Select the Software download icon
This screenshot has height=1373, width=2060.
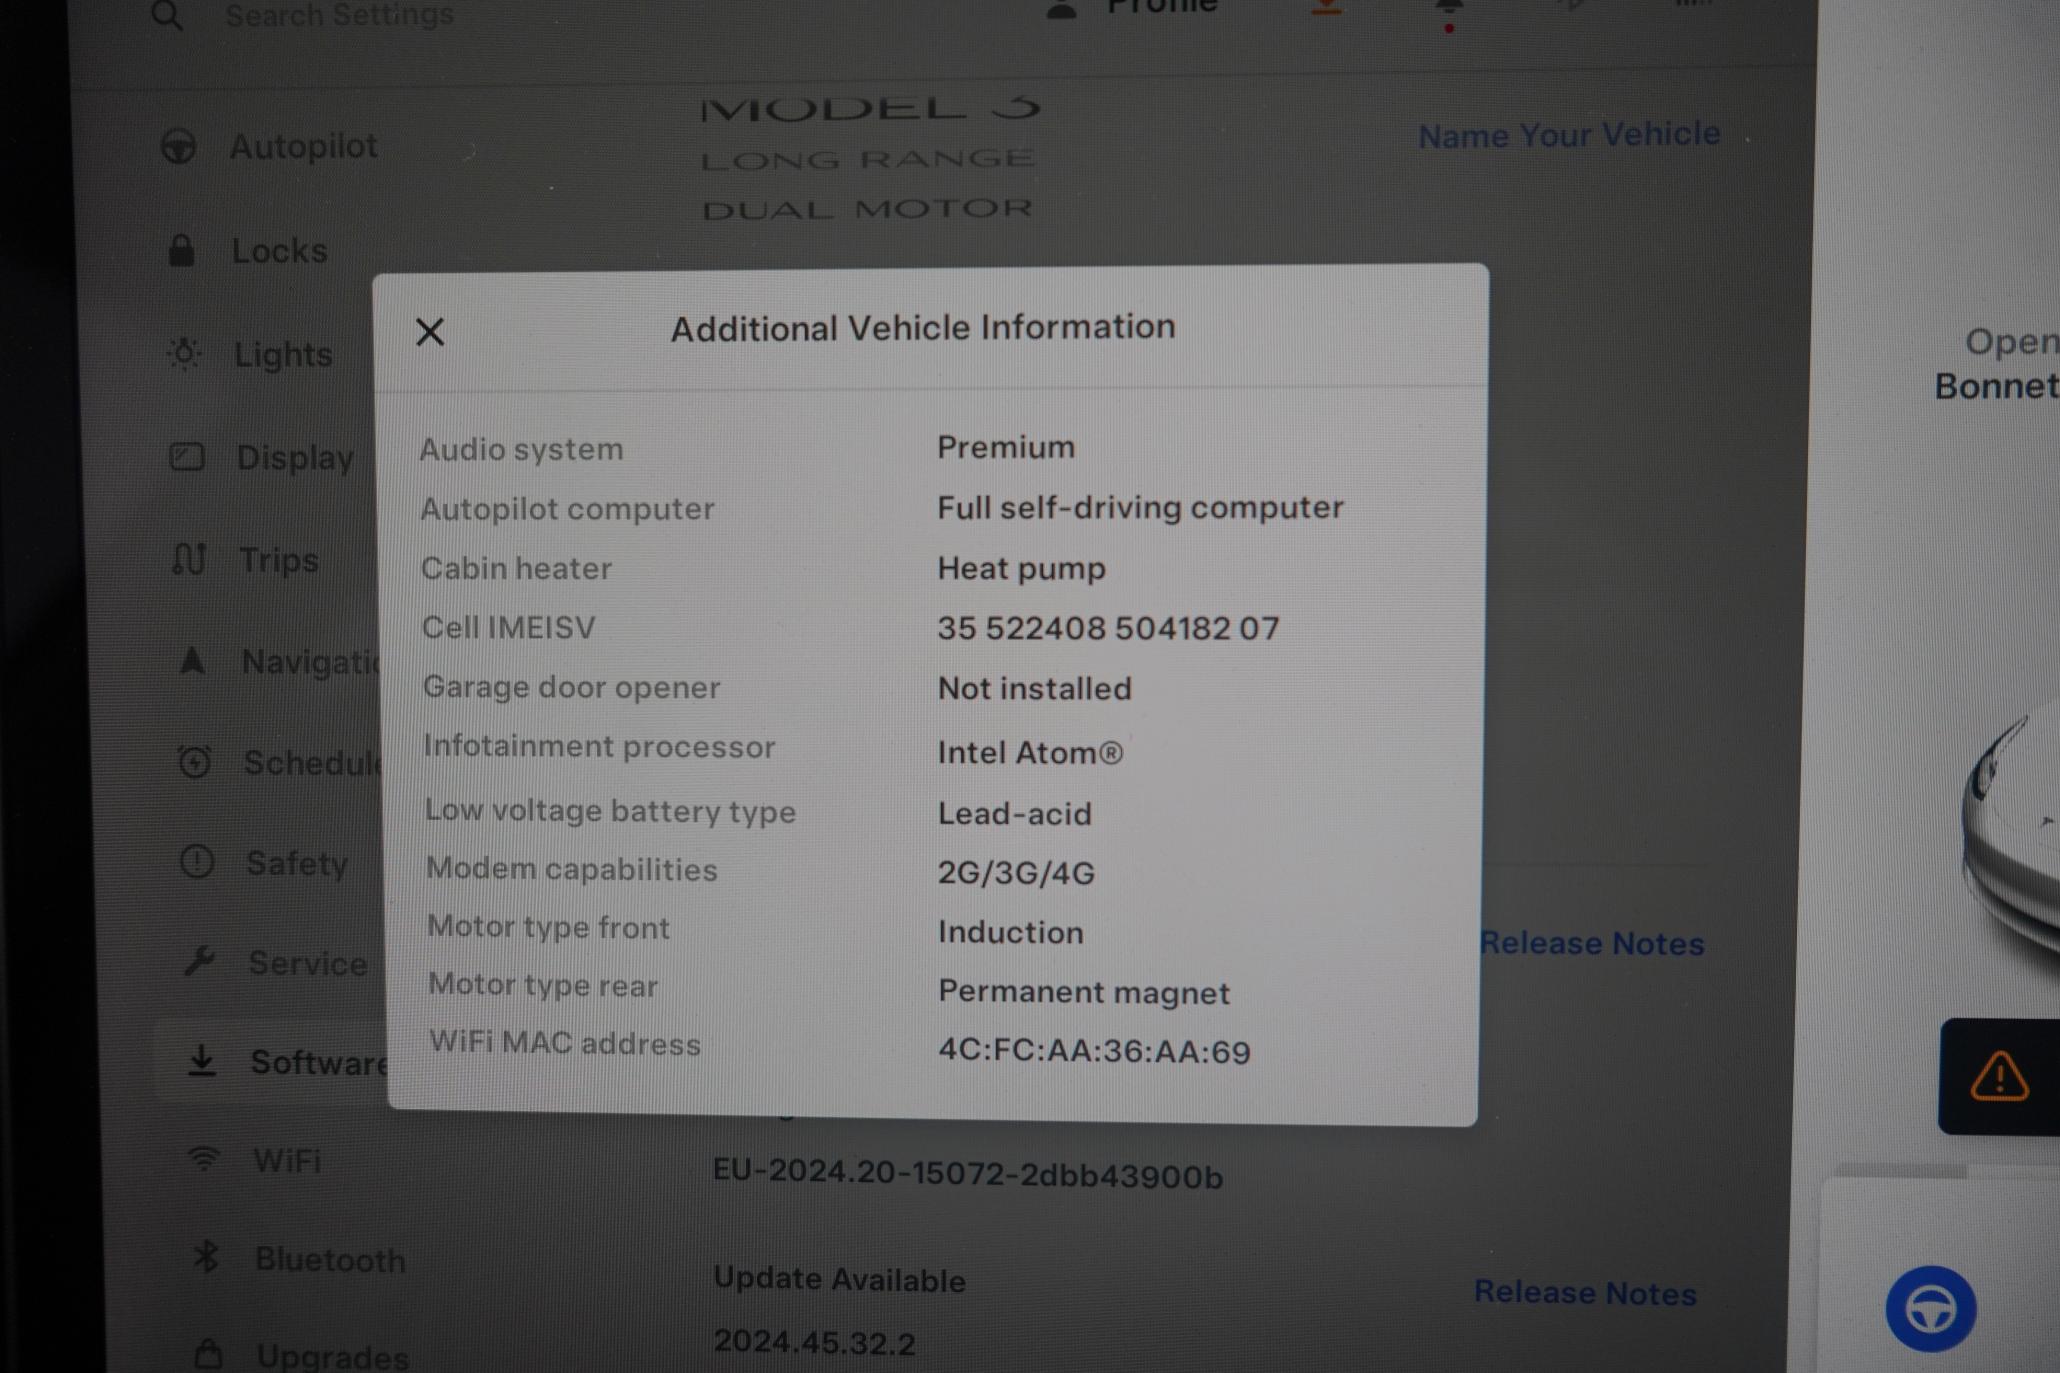coord(202,1061)
